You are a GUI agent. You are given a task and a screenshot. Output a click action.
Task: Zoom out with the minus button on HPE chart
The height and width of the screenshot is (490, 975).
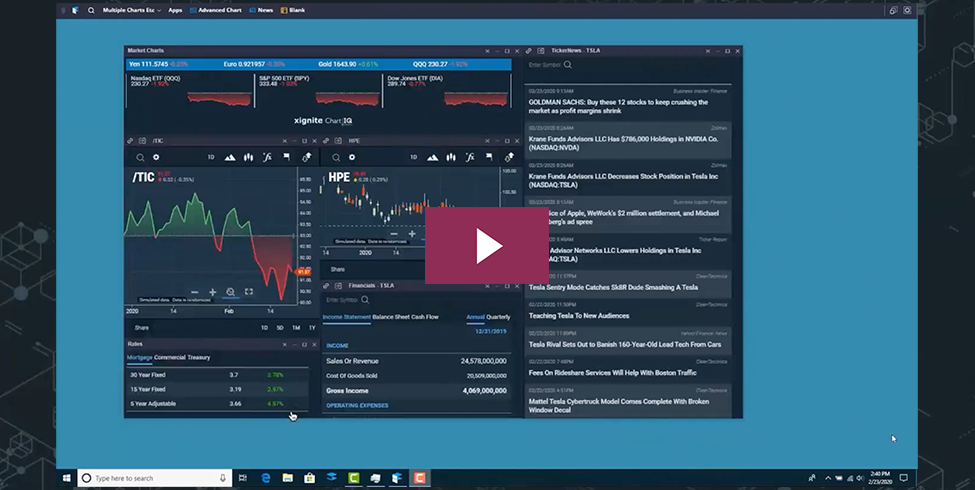[x=394, y=234]
